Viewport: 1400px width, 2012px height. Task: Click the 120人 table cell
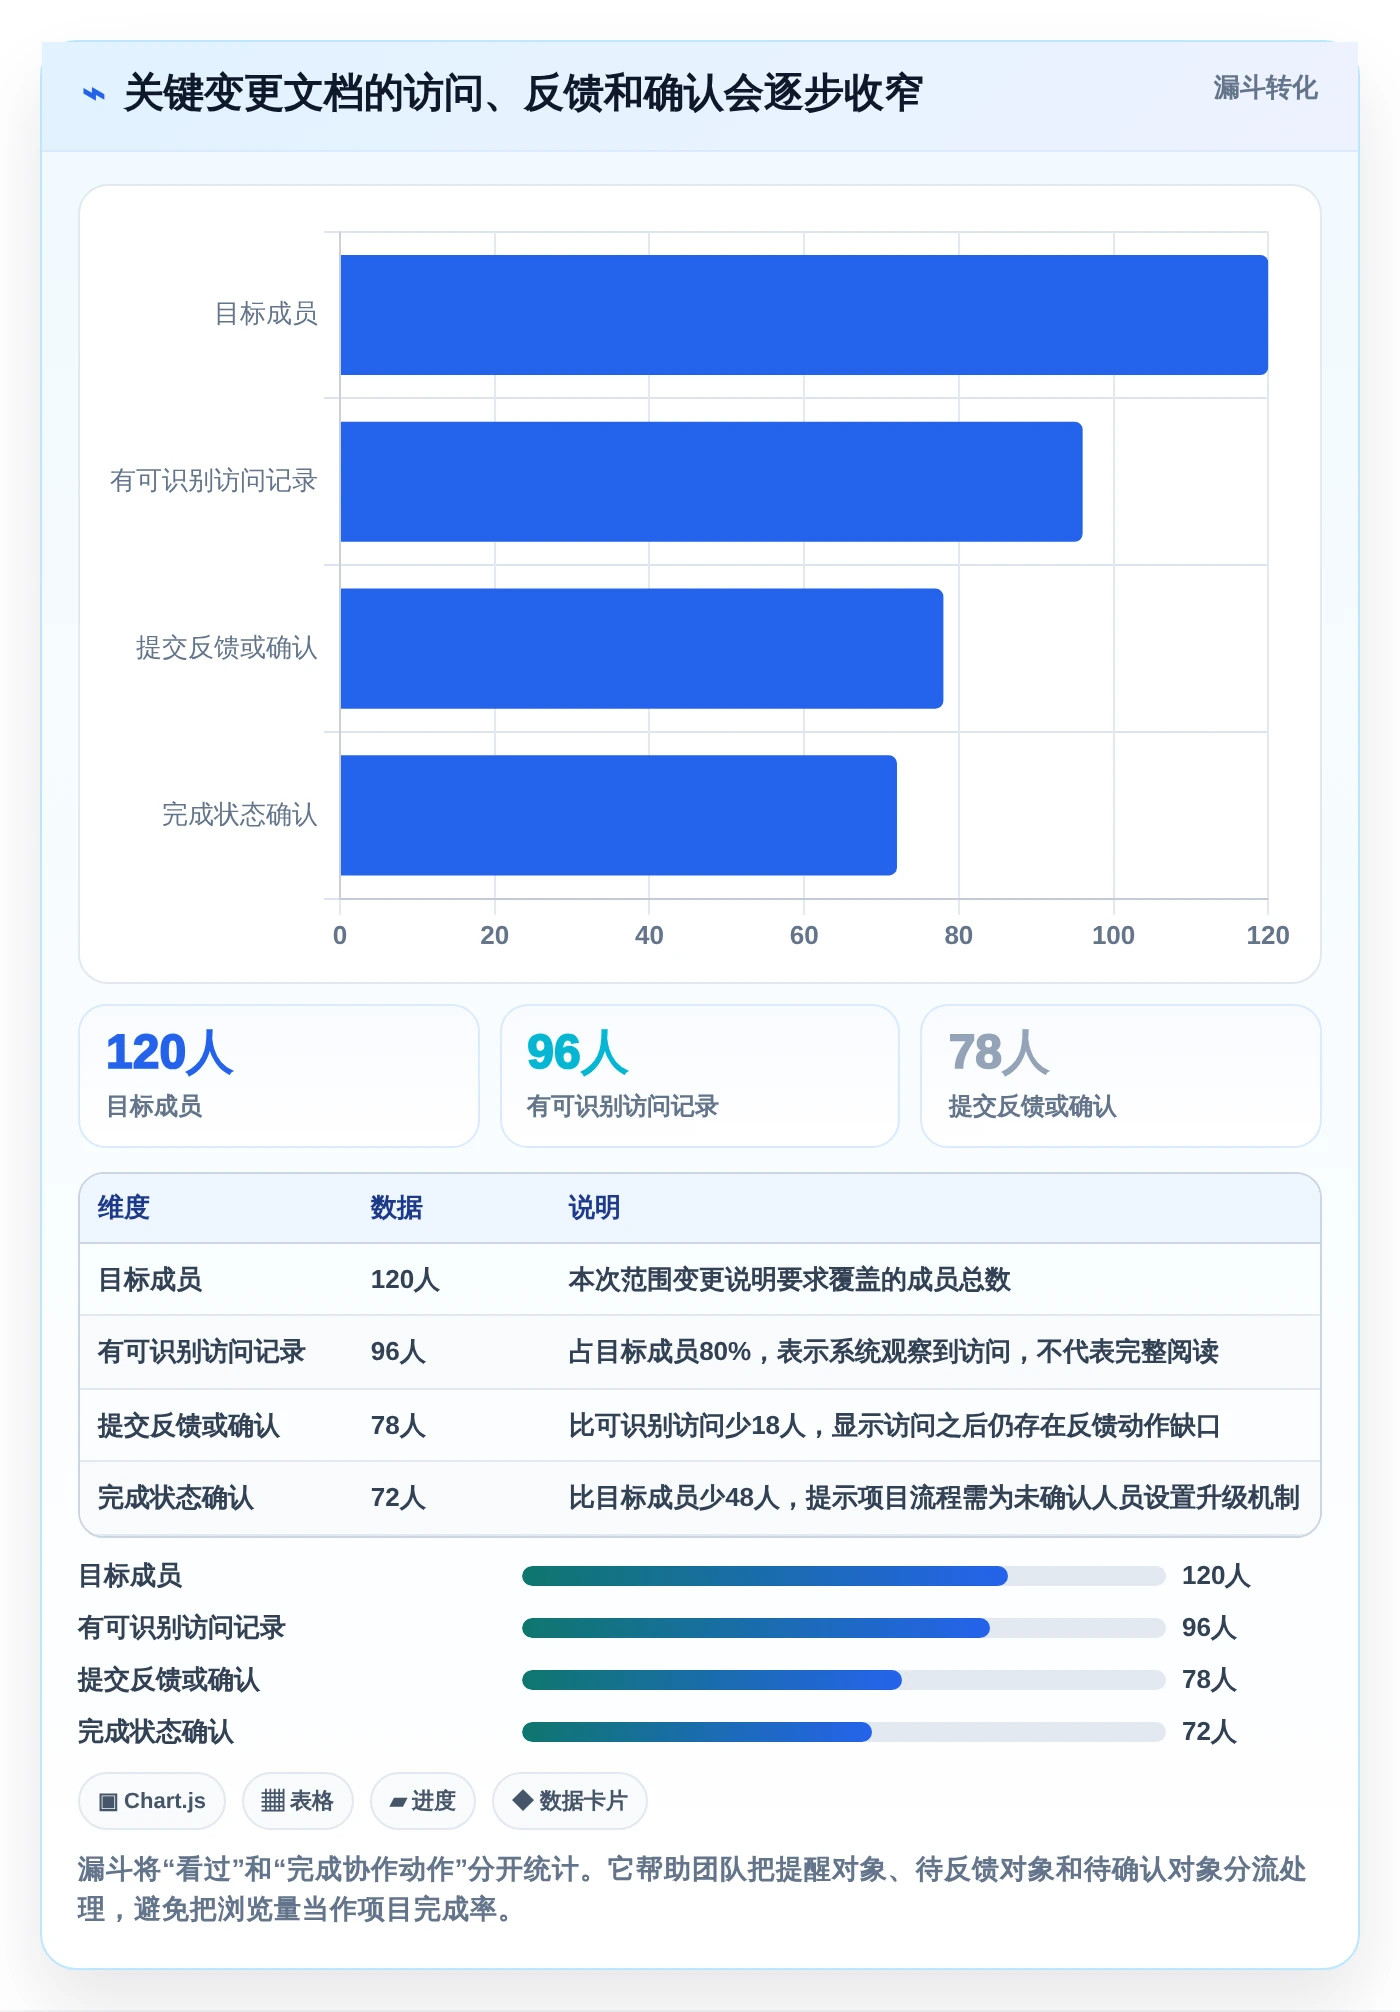[x=405, y=1279]
